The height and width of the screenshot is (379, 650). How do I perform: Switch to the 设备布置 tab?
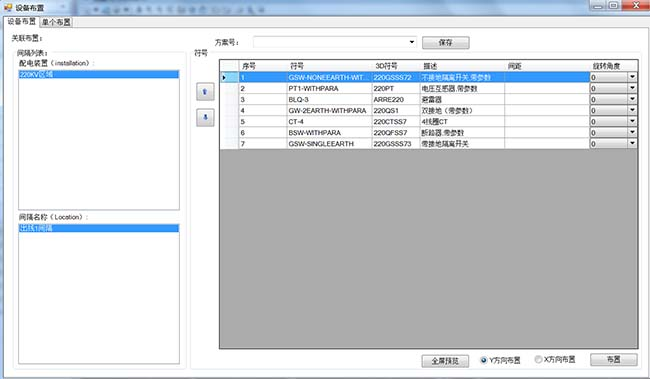click(x=21, y=22)
